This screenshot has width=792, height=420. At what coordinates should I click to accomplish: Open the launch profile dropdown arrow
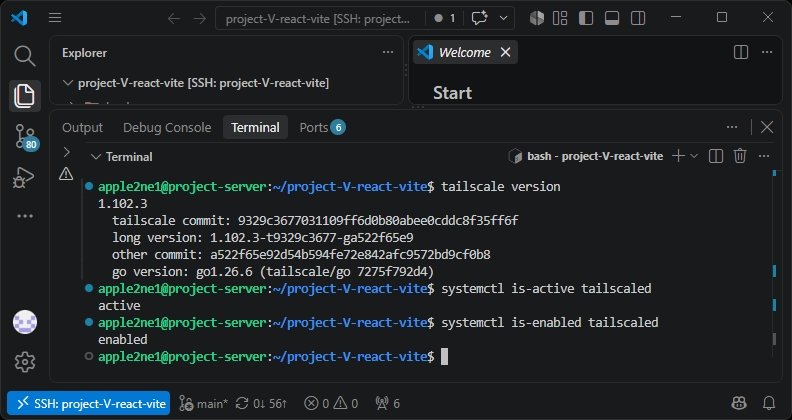694,156
